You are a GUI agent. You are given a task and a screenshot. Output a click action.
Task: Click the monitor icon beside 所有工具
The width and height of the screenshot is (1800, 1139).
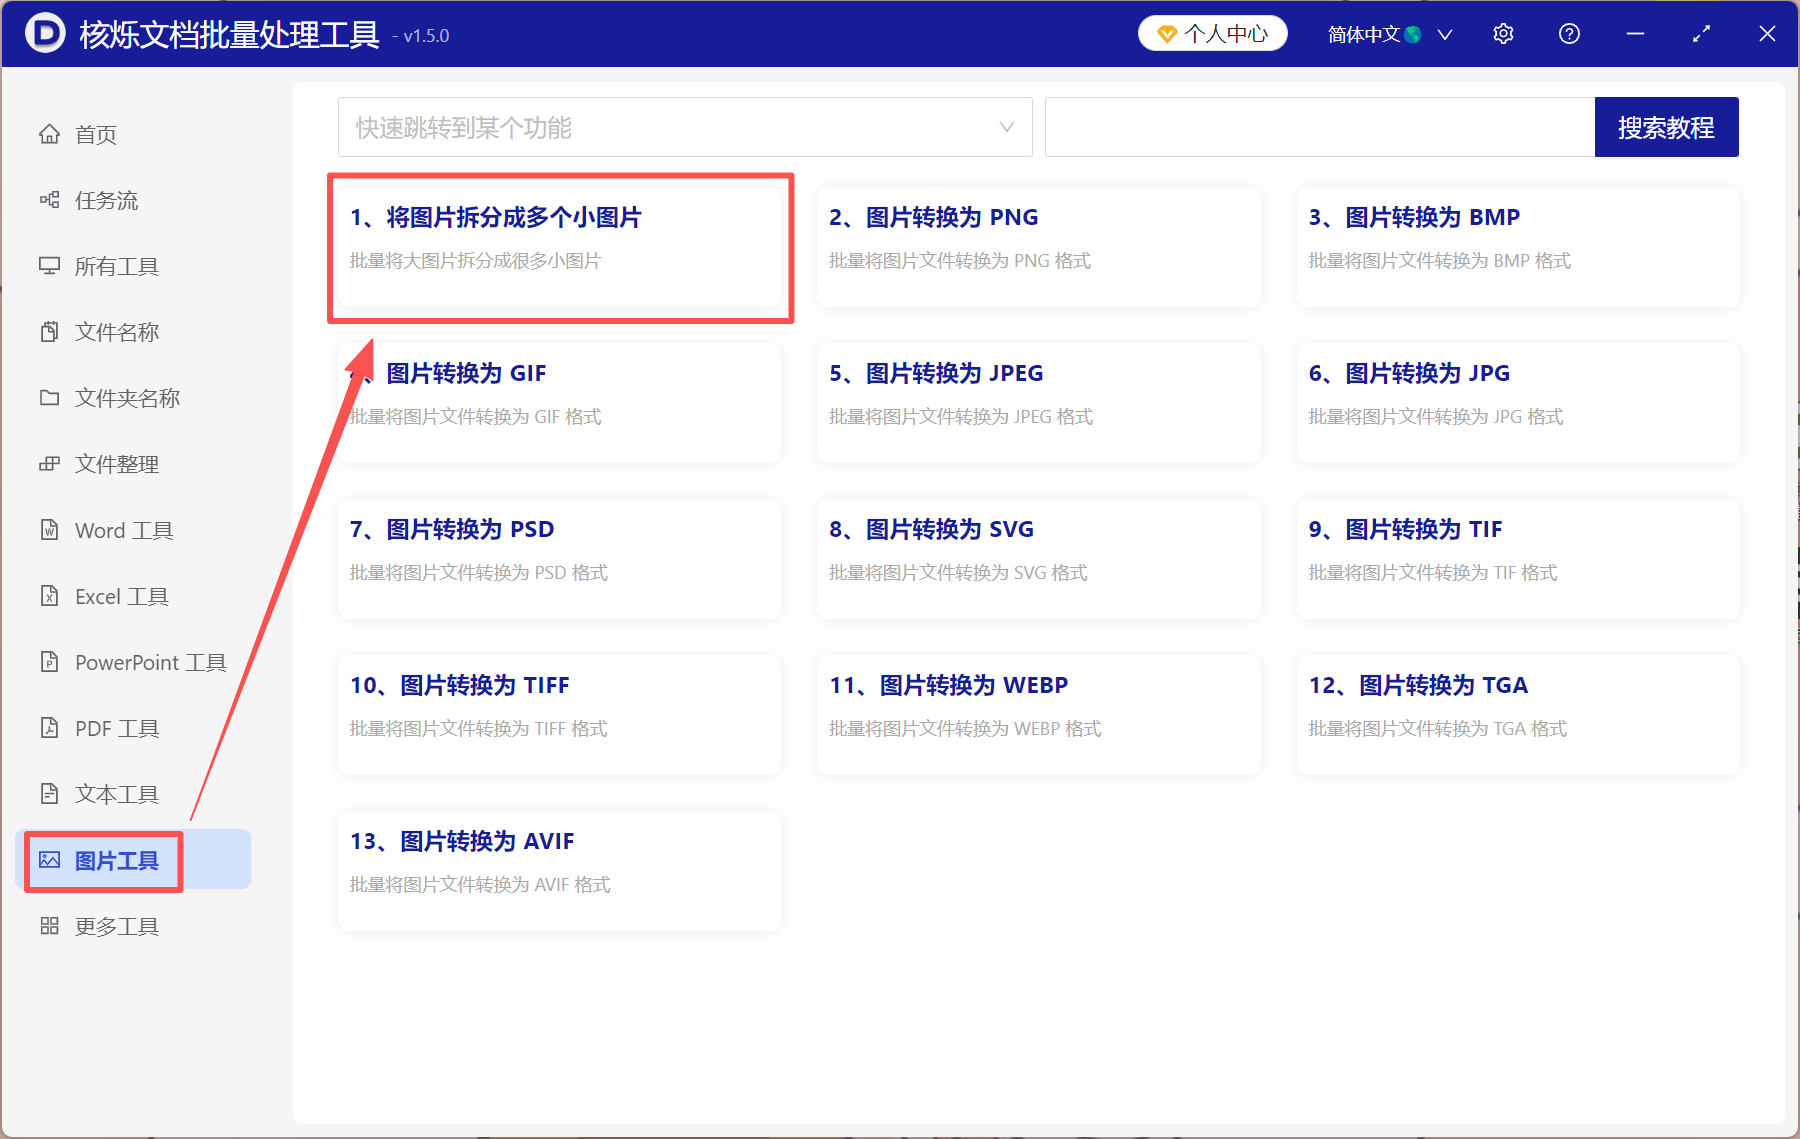coord(49,266)
